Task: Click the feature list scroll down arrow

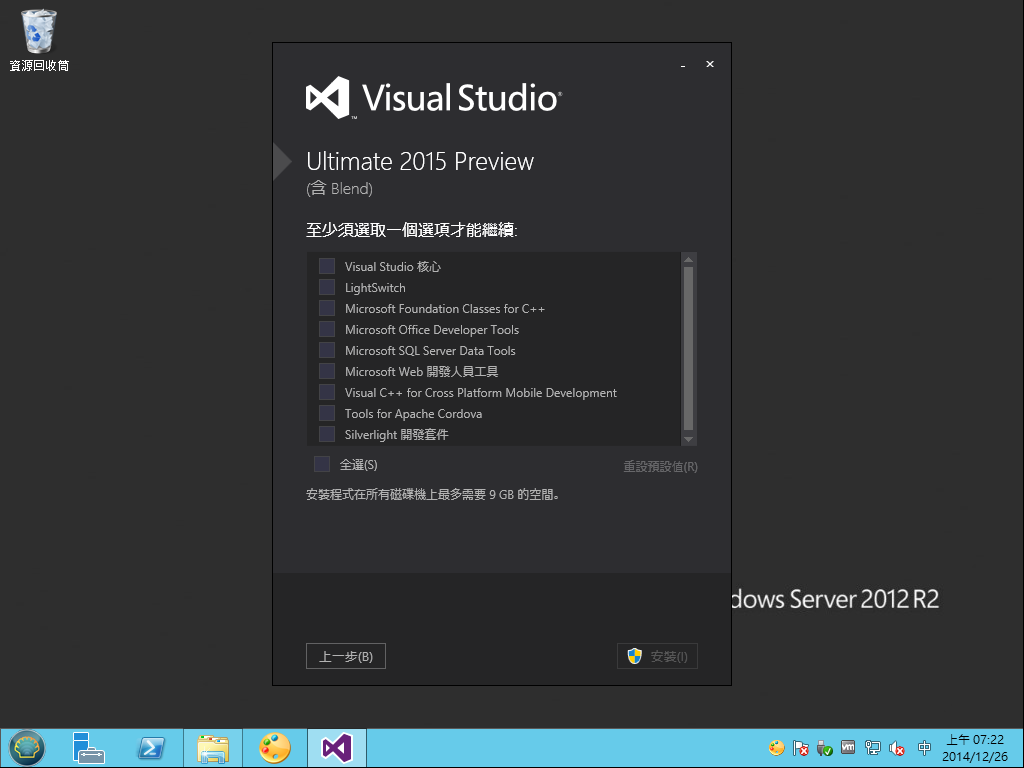Action: (x=688, y=440)
